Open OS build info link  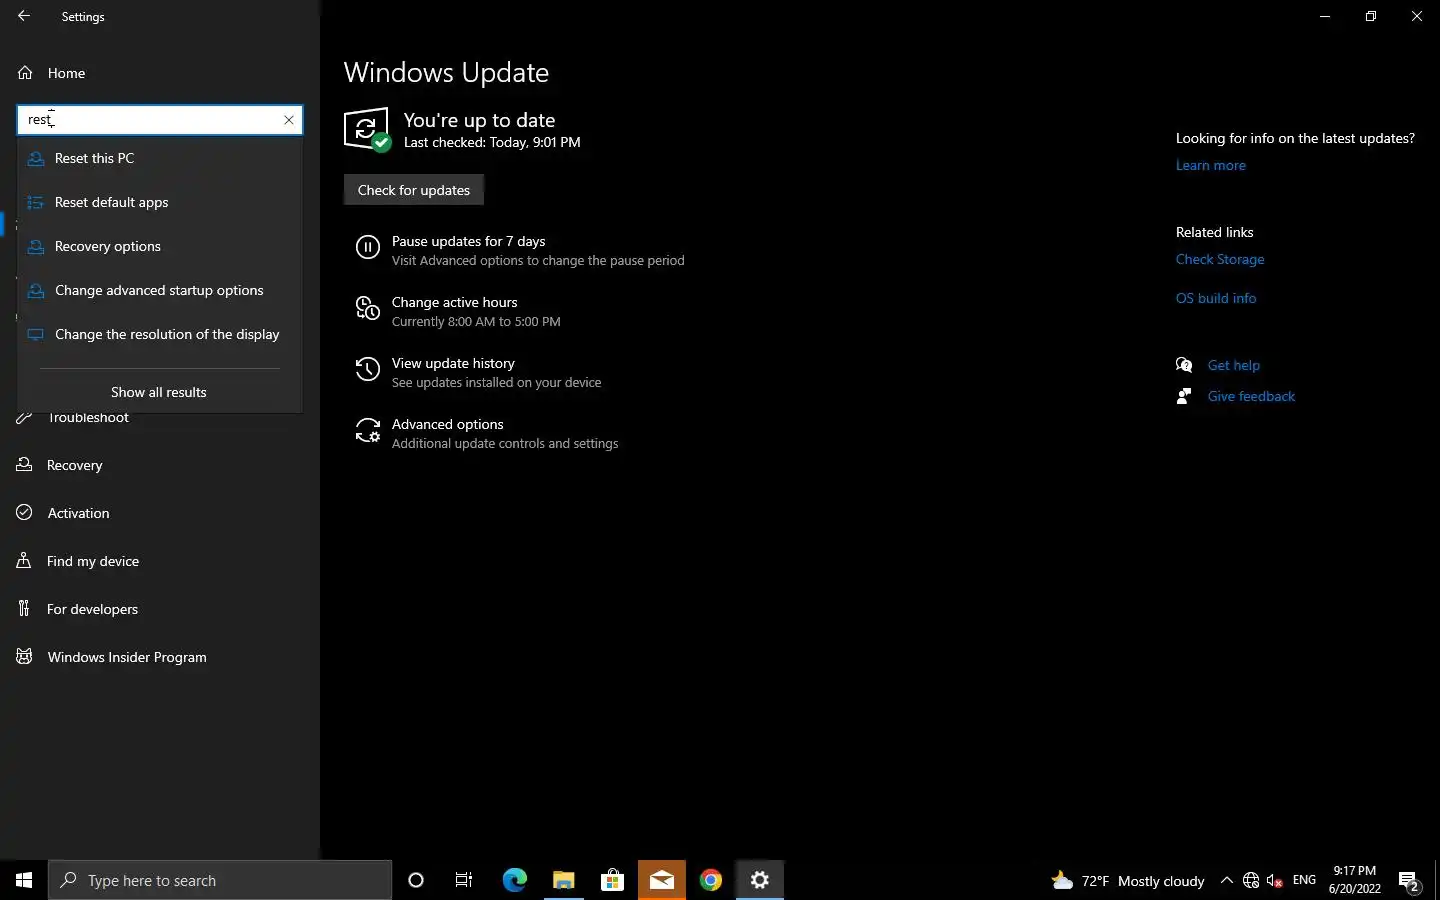(1216, 298)
